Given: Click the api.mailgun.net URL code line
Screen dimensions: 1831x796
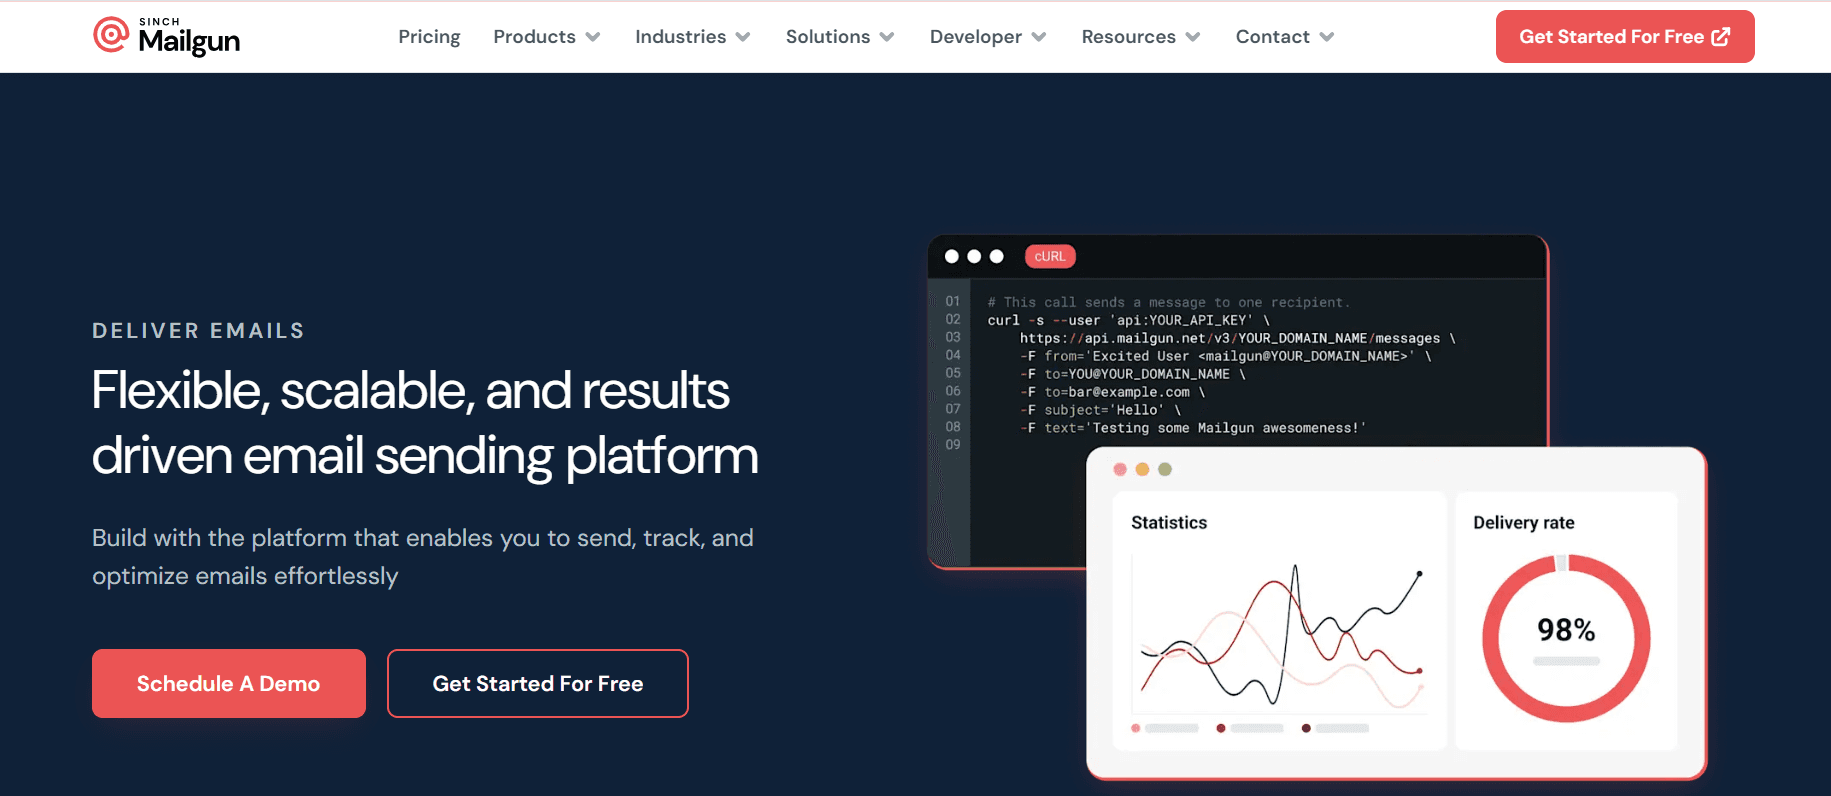Looking at the screenshot, I should 1238,338.
